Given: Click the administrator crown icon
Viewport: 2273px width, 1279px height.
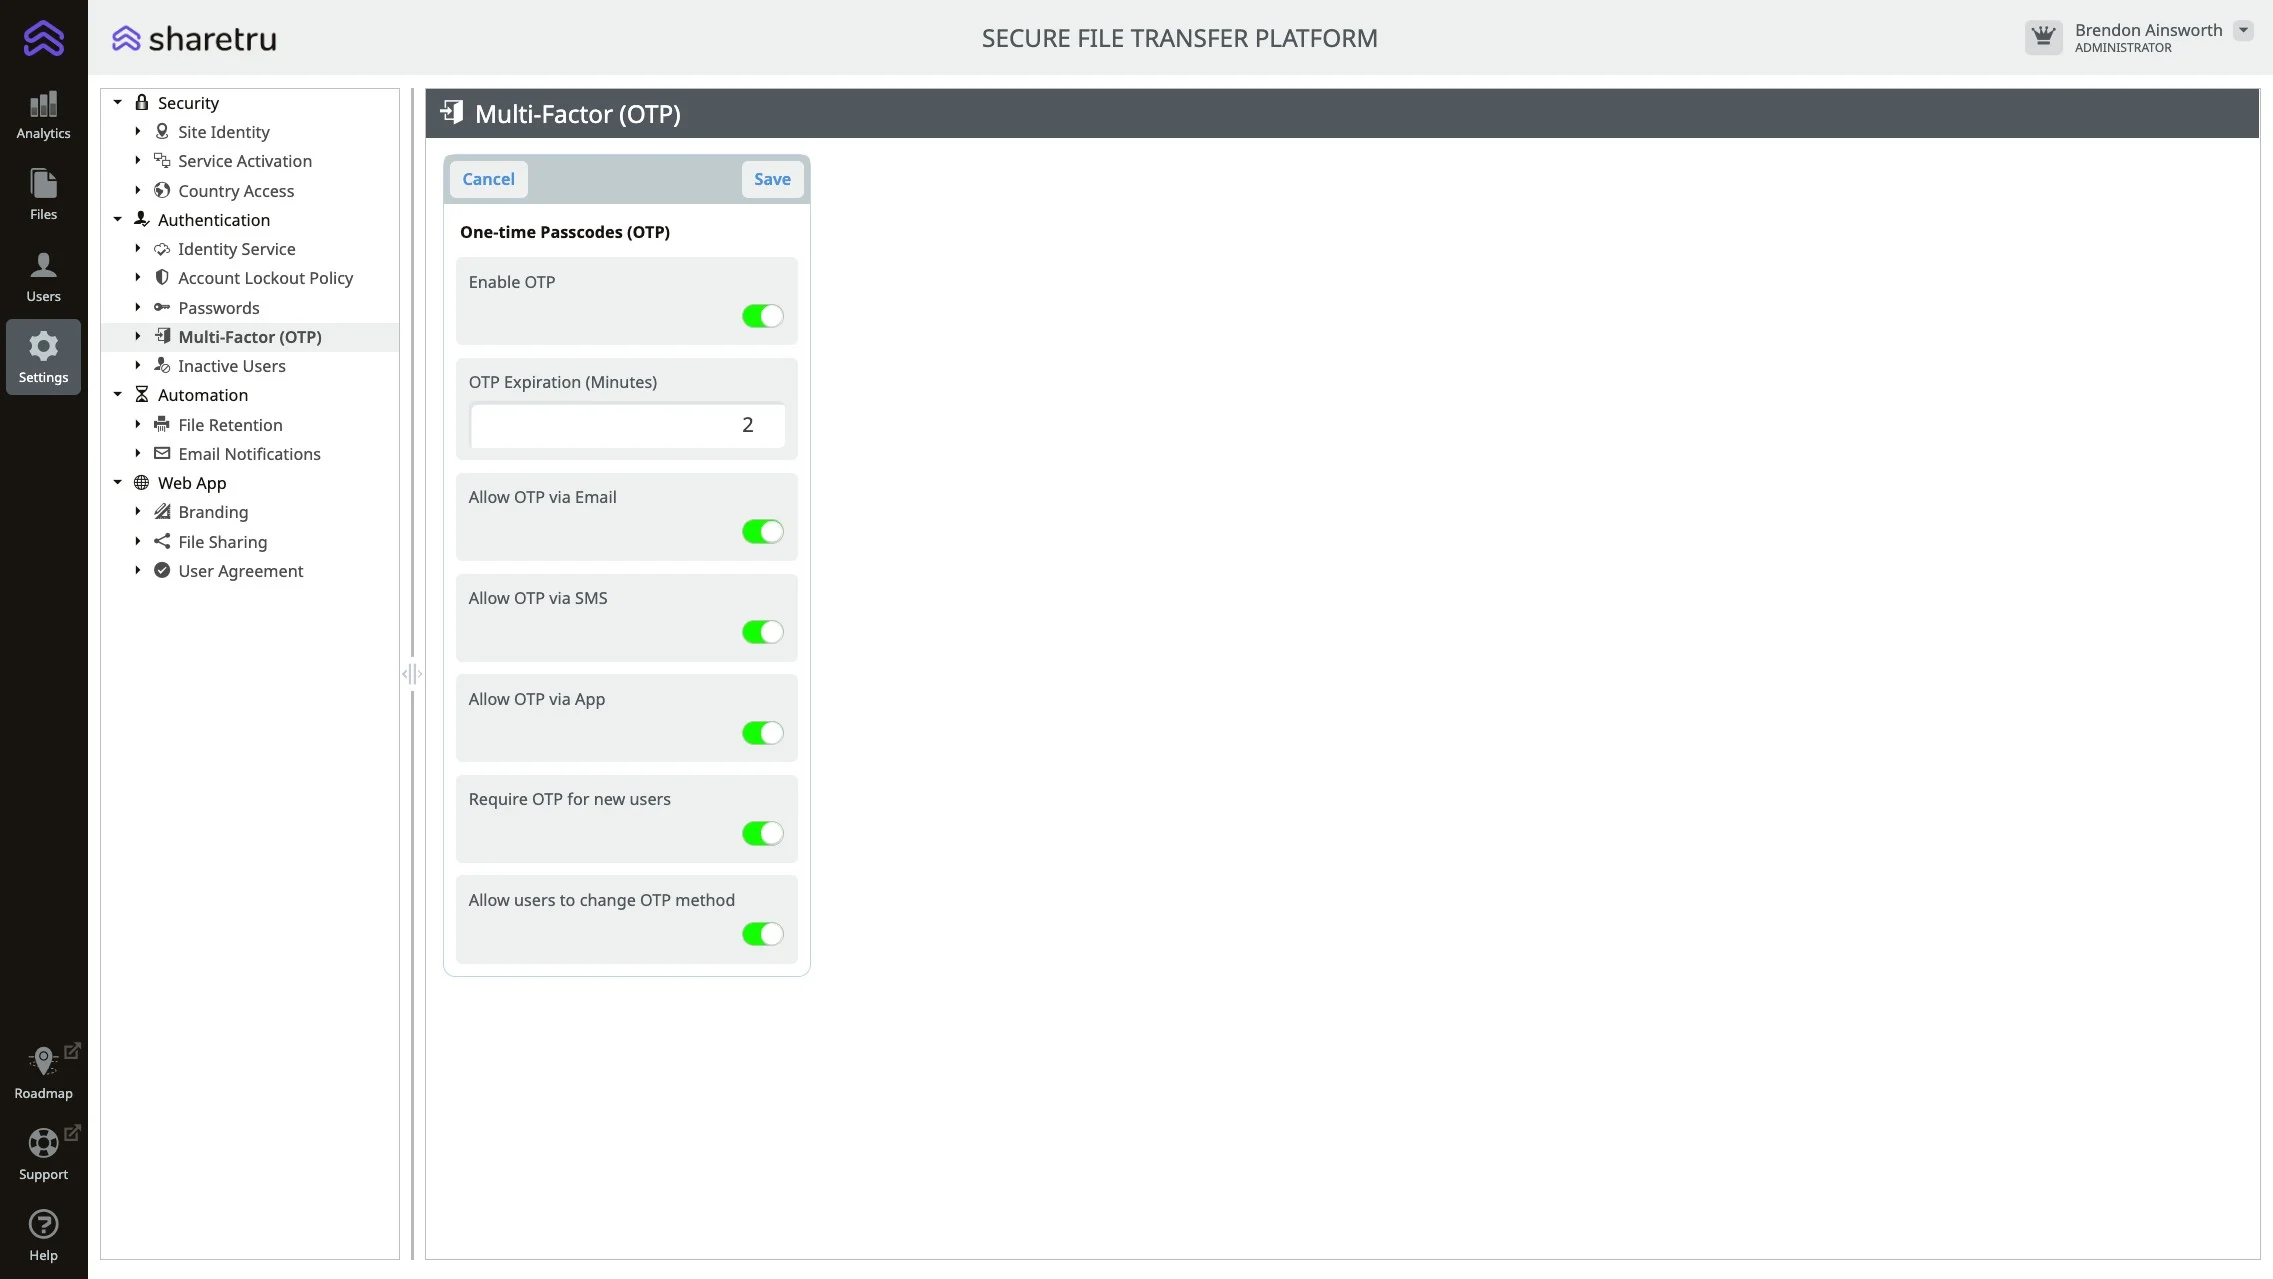Looking at the screenshot, I should pos(2043,37).
